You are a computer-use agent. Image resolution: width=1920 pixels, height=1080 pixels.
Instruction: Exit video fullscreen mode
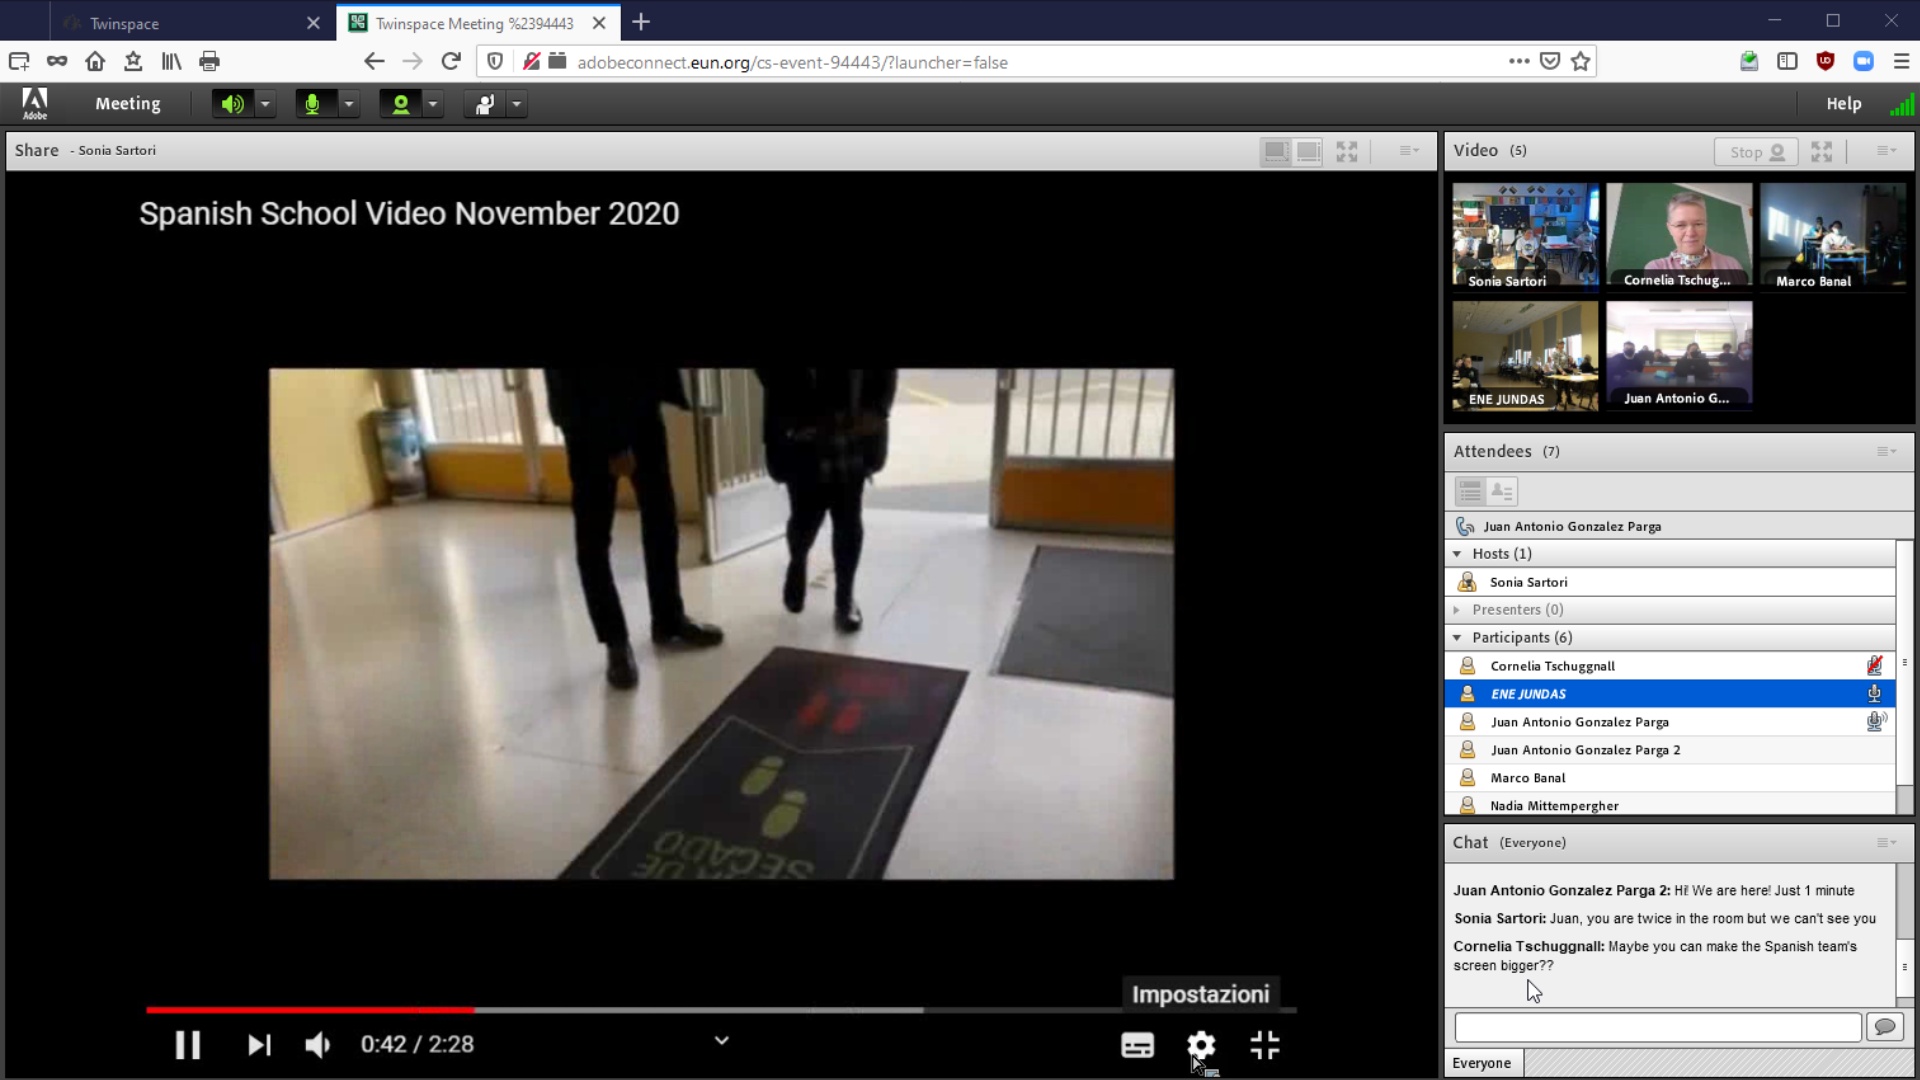tap(1265, 1045)
